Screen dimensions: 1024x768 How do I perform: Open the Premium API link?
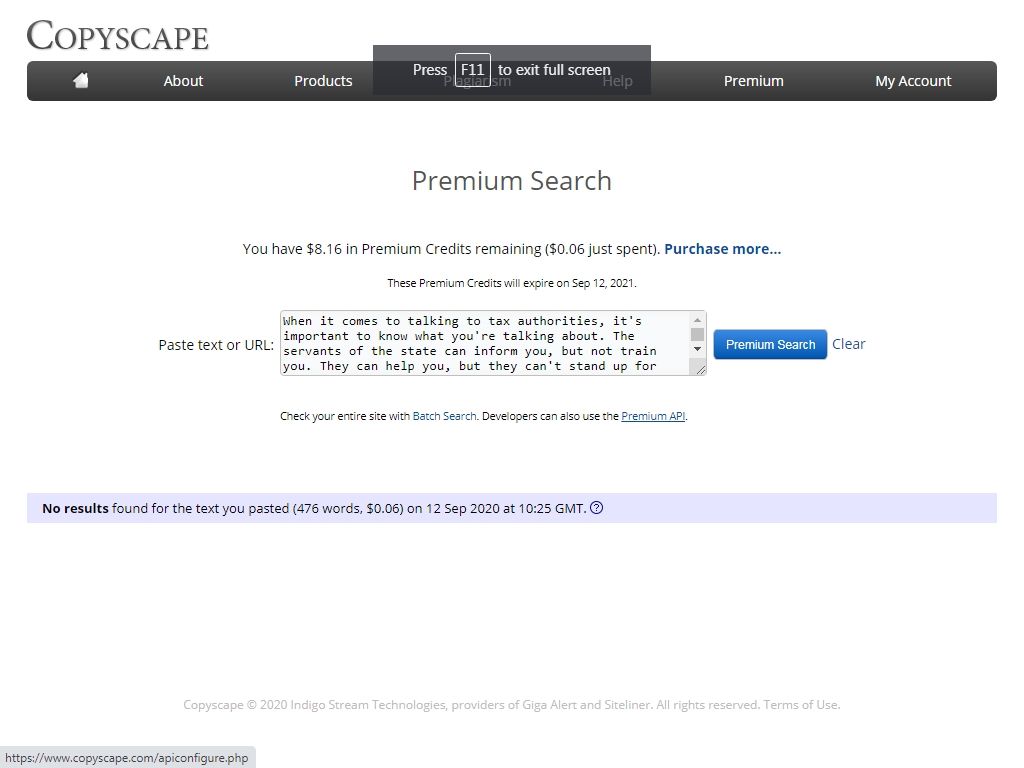(653, 416)
